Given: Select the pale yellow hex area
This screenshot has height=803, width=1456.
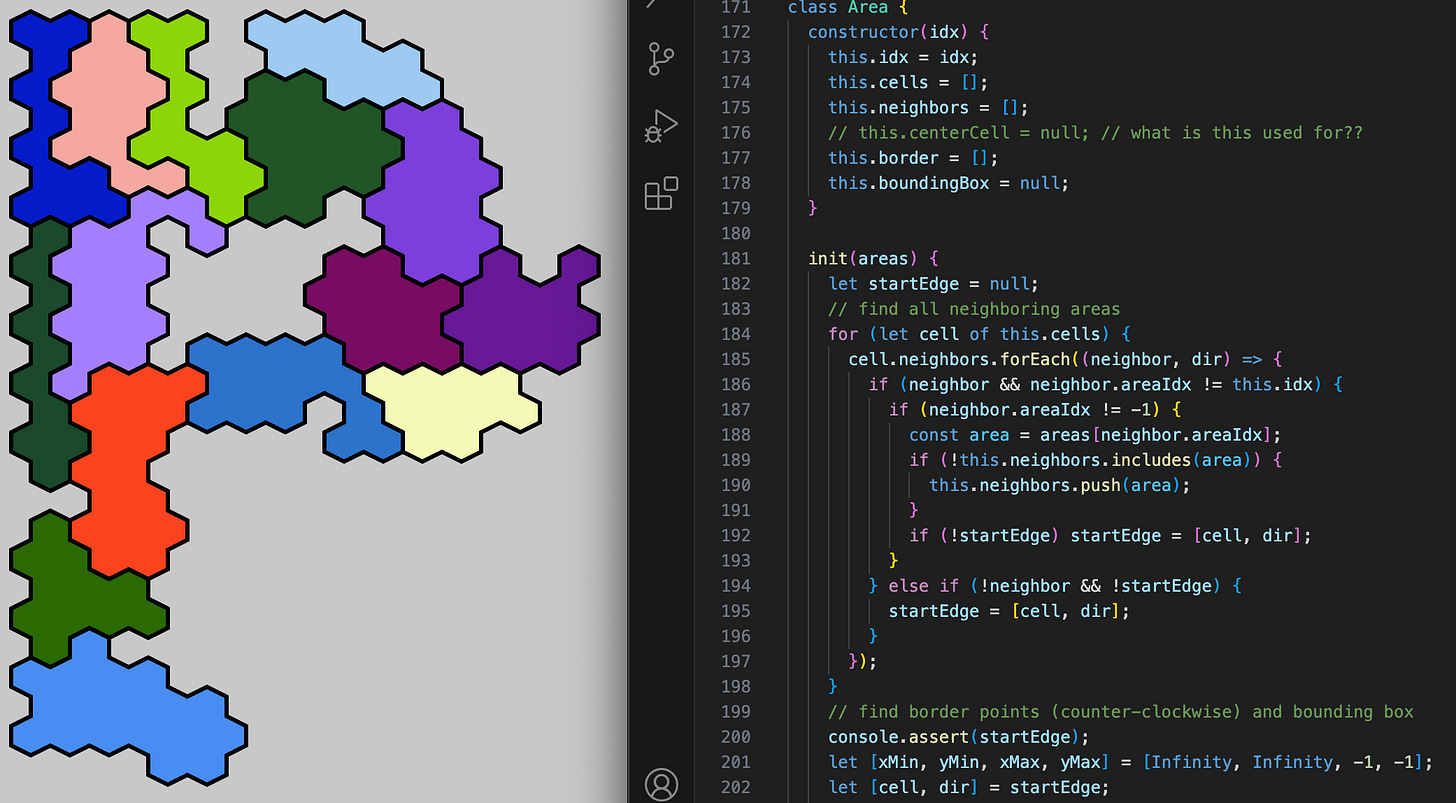Looking at the screenshot, I should point(450,410).
